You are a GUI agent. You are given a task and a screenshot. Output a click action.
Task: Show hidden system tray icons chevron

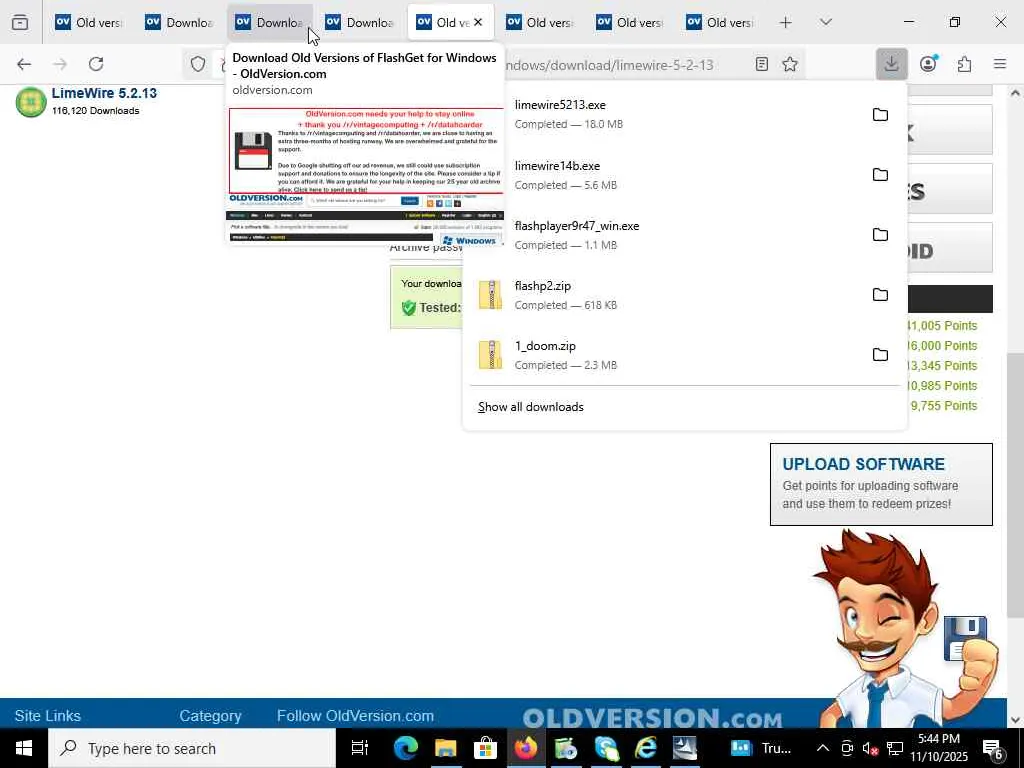(823, 748)
